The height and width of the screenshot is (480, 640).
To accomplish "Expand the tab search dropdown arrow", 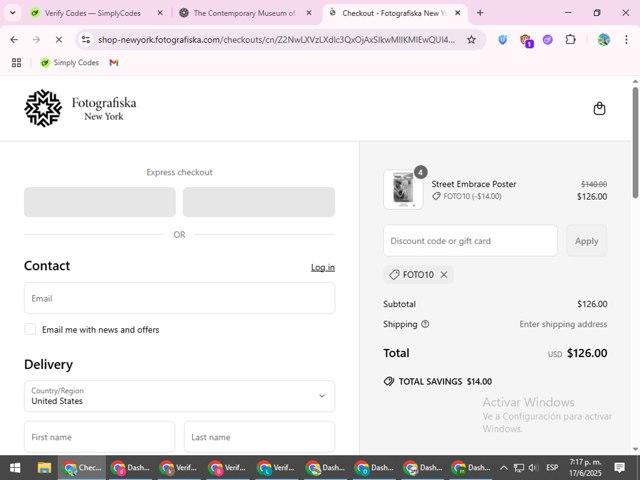I will click(x=13, y=13).
